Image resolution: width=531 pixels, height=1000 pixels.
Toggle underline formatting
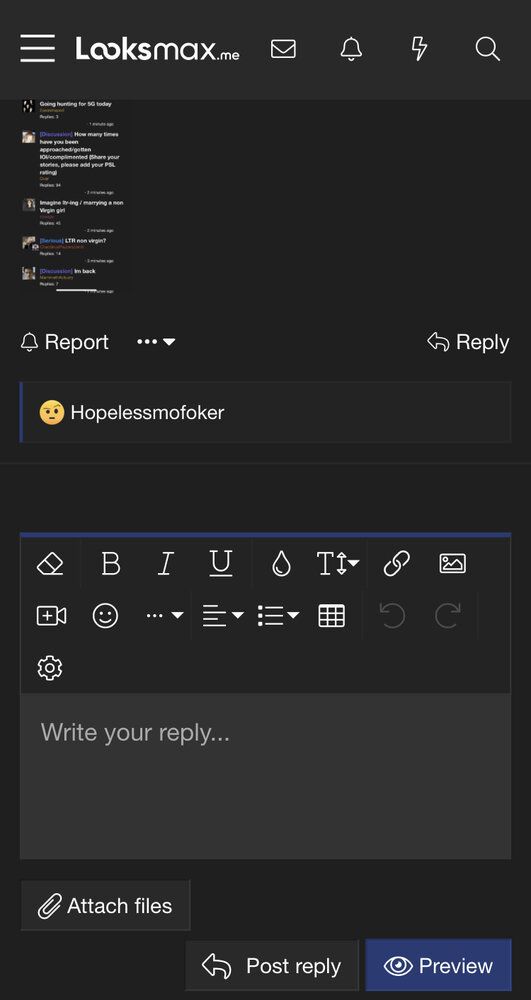pos(221,564)
